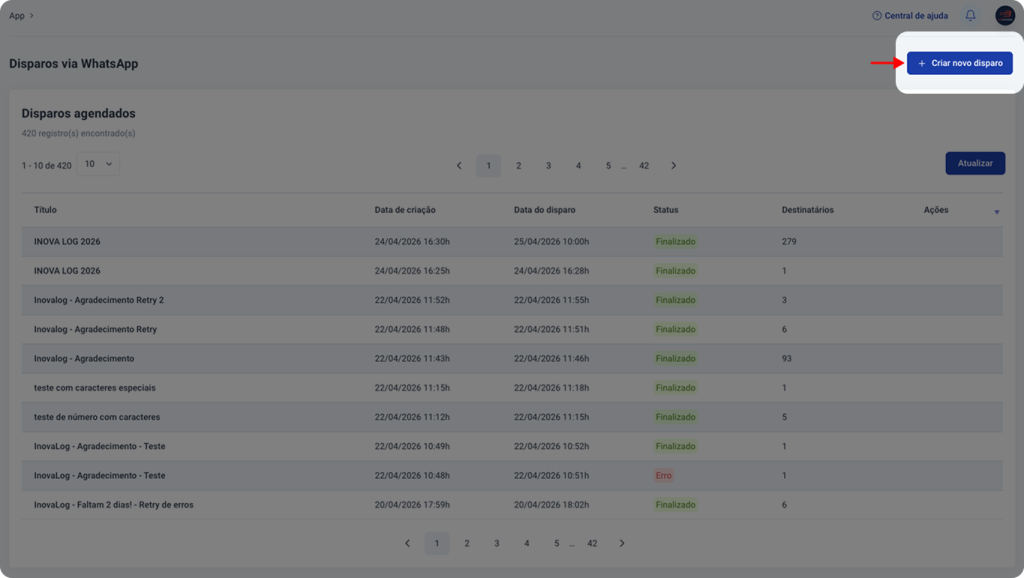Viewport: 1024px width, 578px height.
Task: Click the breadcrumb chevron after App
Action: (31, 16)
